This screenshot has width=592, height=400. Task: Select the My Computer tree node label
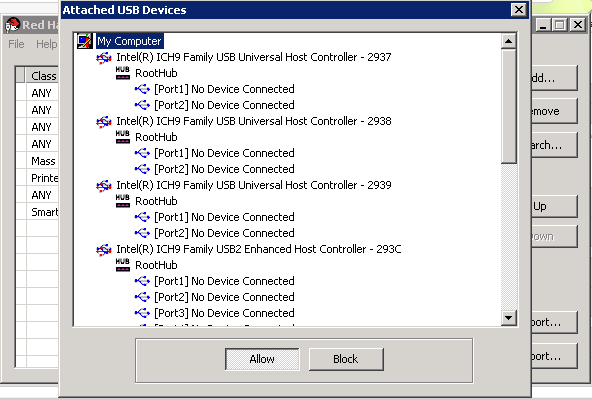(x=129, y=41)
